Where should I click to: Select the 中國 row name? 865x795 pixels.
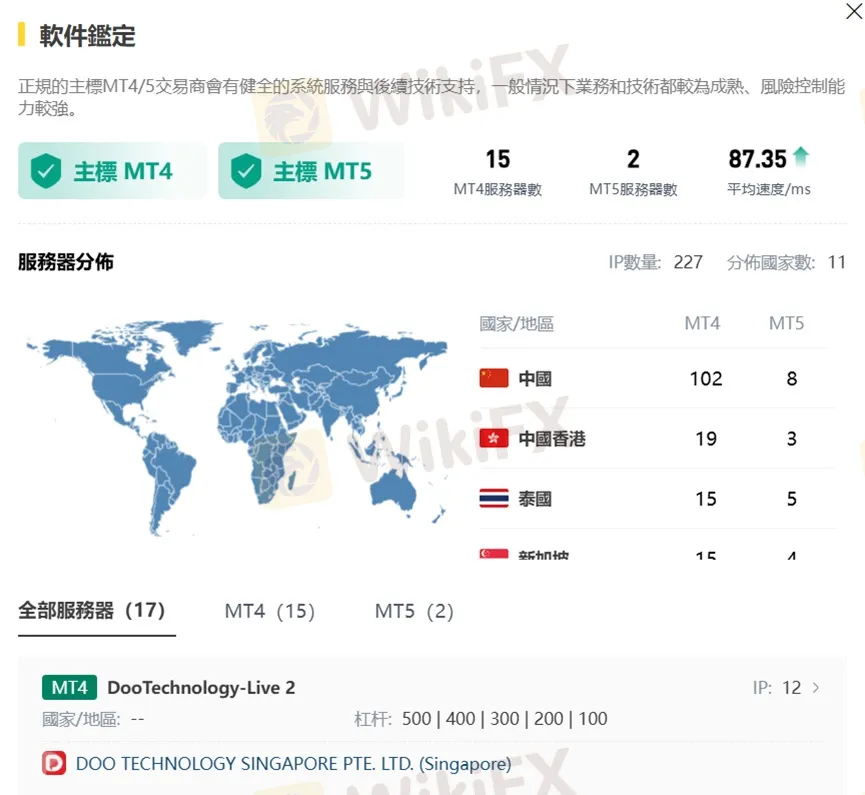coord(535,378)
